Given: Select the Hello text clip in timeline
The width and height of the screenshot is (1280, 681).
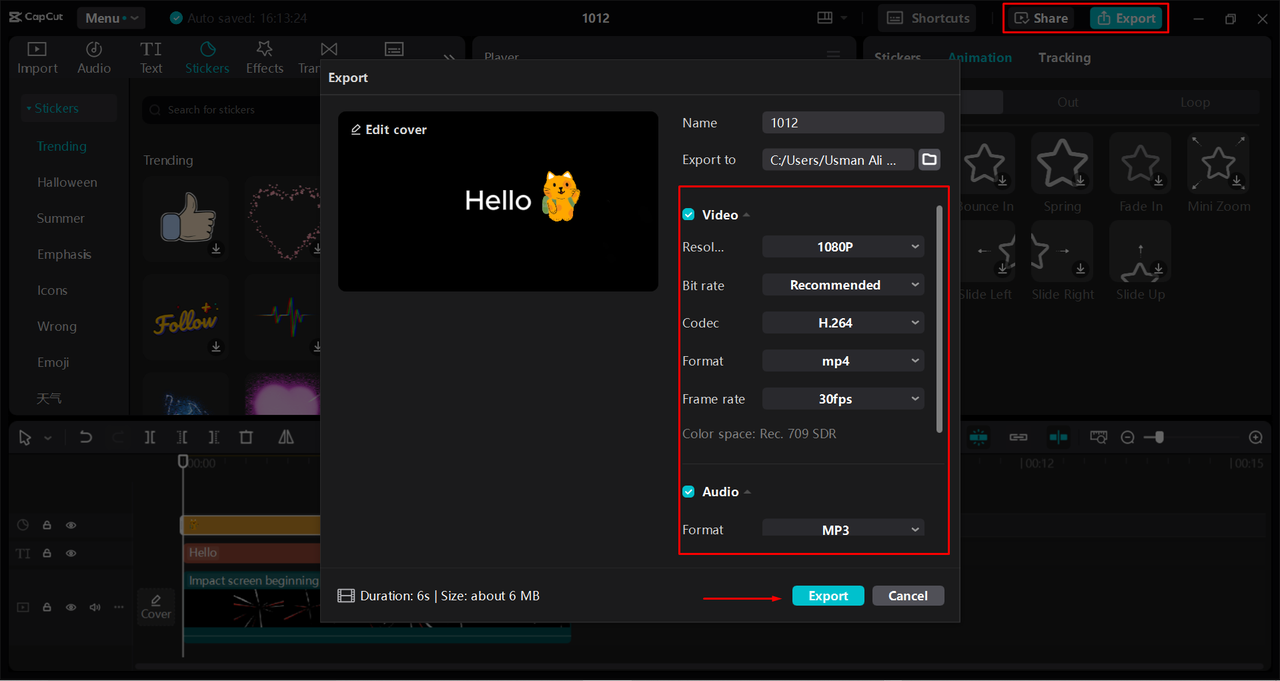Looking at the screenshot, I should (252, 553).
